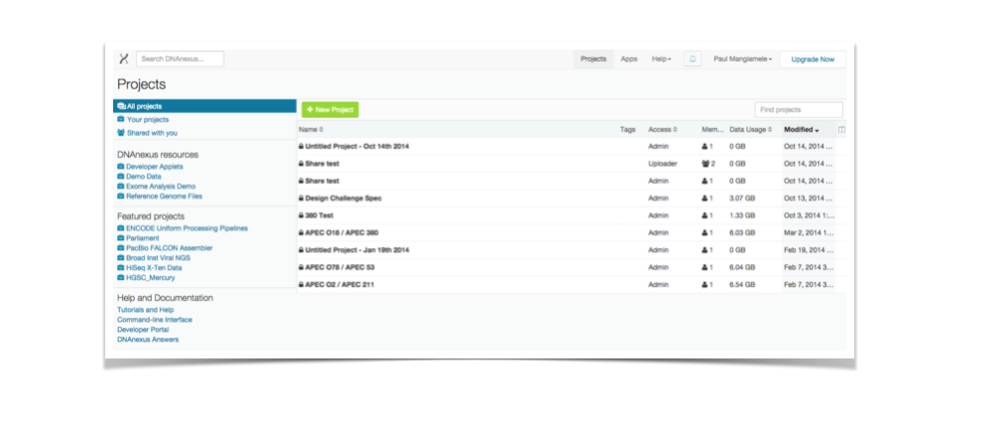Click the briefcase icon next to Developer Applets
Screen dimensions: 1000x424
[121, 166]
